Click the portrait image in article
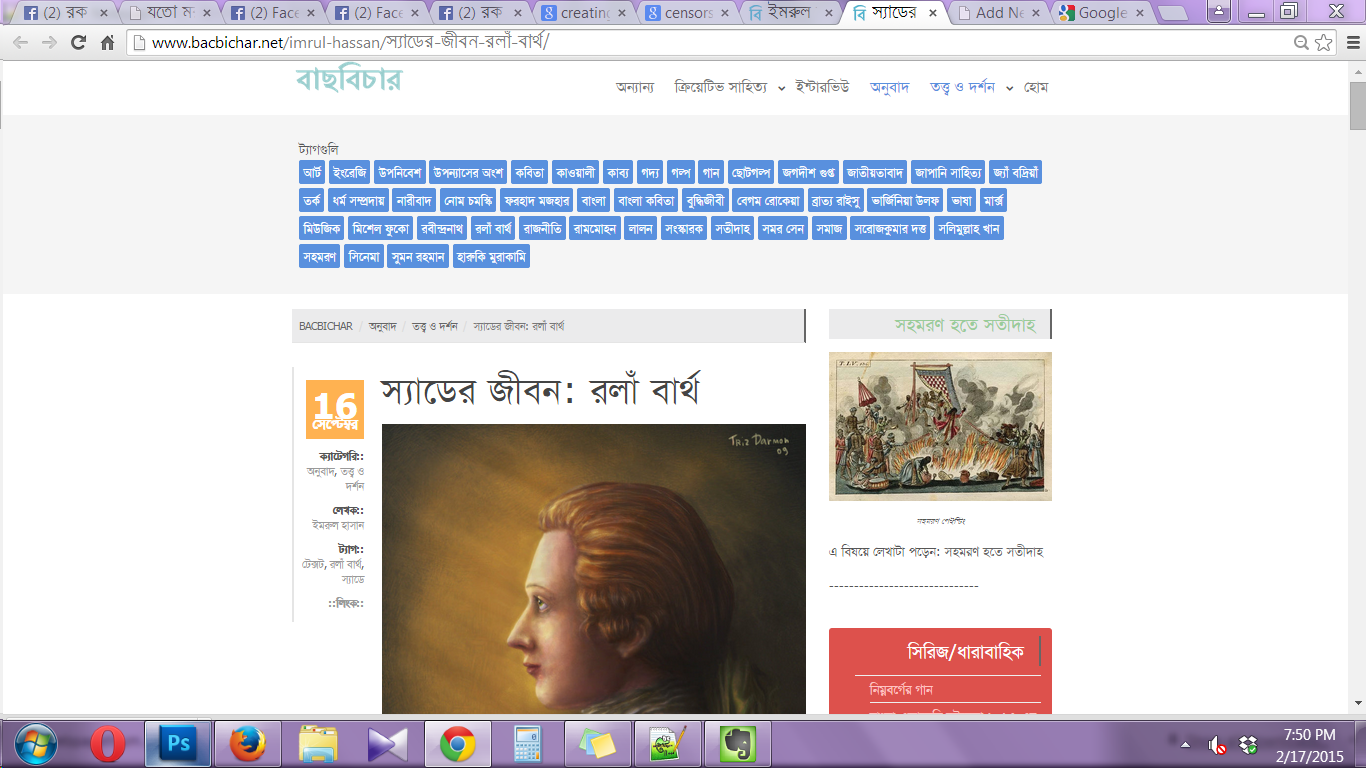The height and width of the screenshot is (768, 1366). [x=594, y=568]
